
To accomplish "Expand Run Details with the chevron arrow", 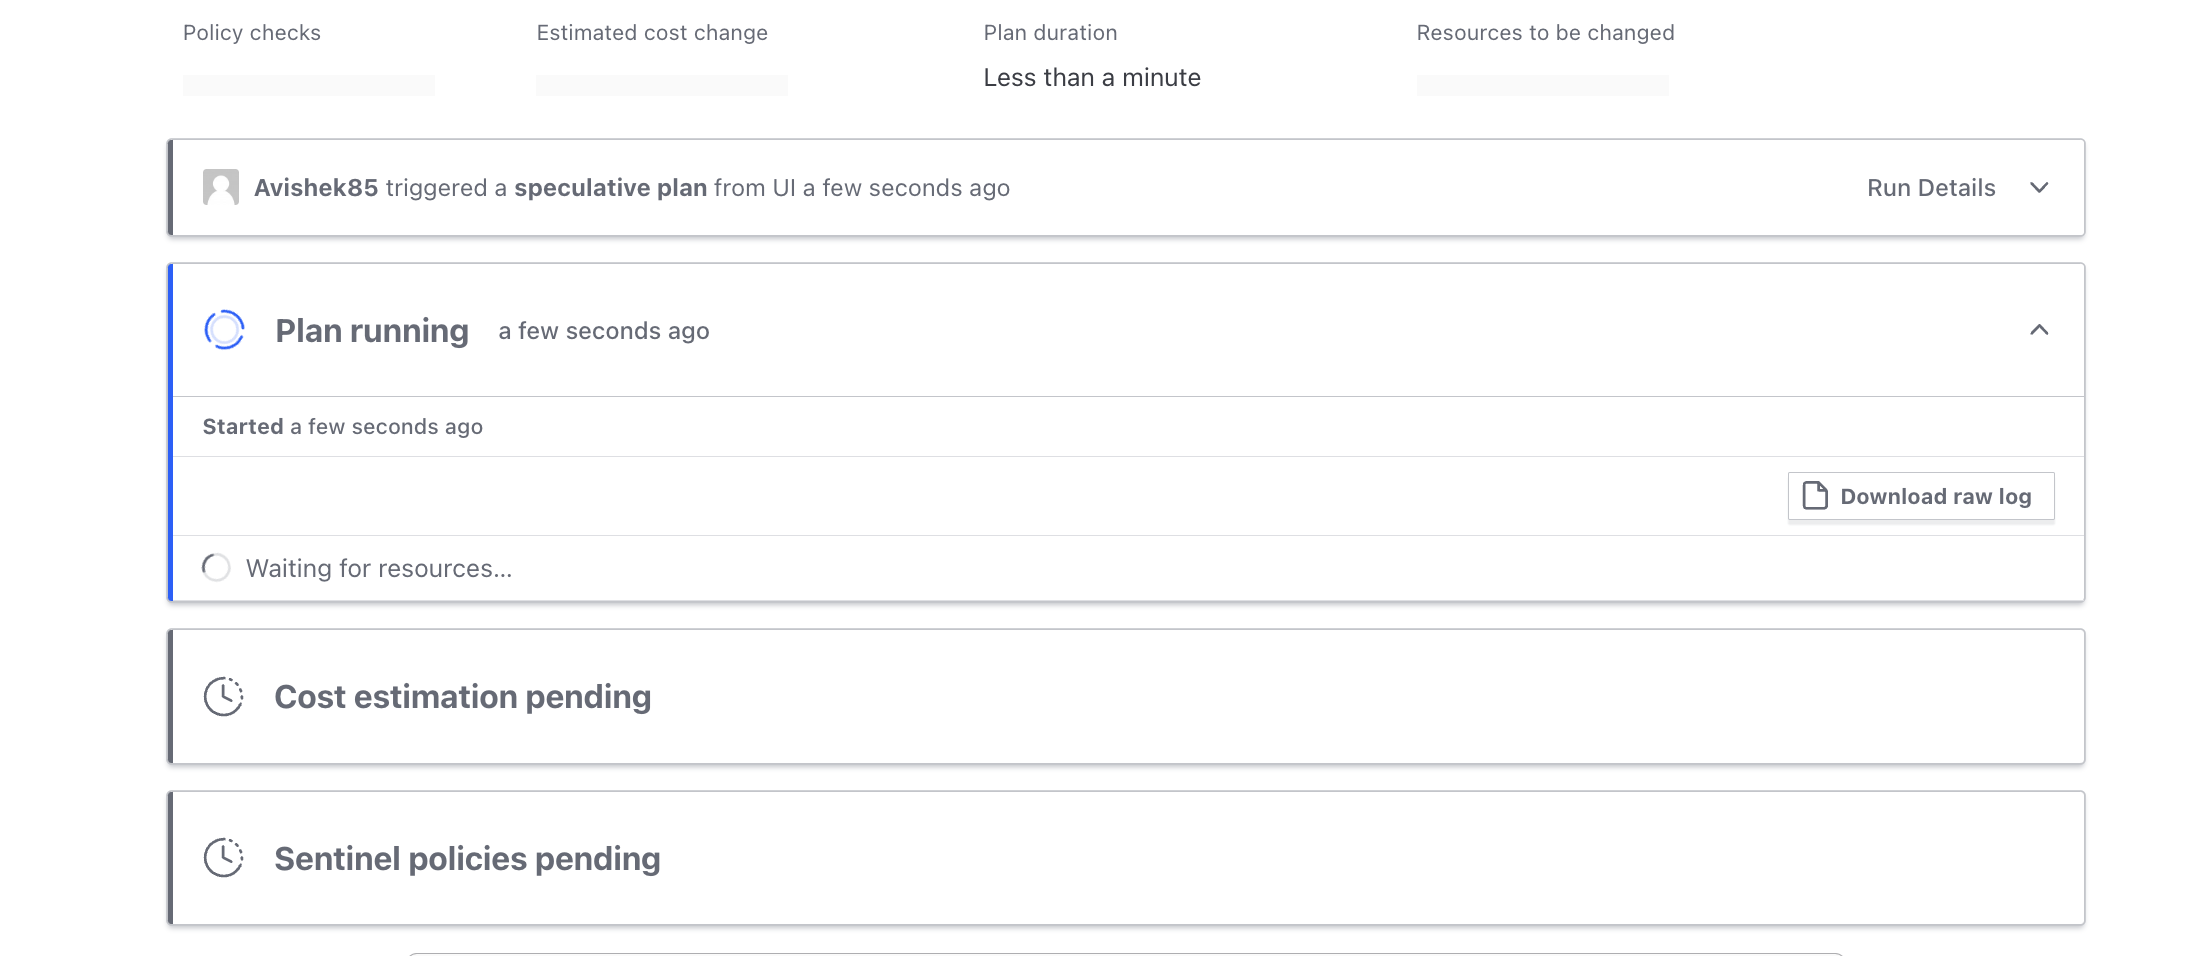I will [2039, 188].
